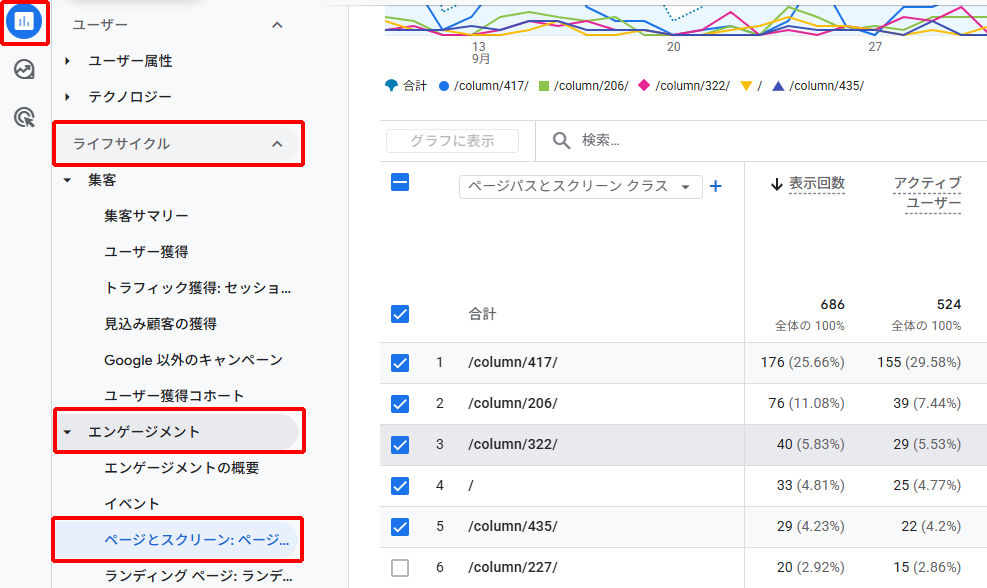This screenshot has width=987, height=588.
Task: Click the 76 (11.08%) views cell
Action: [x=806, y=404]
